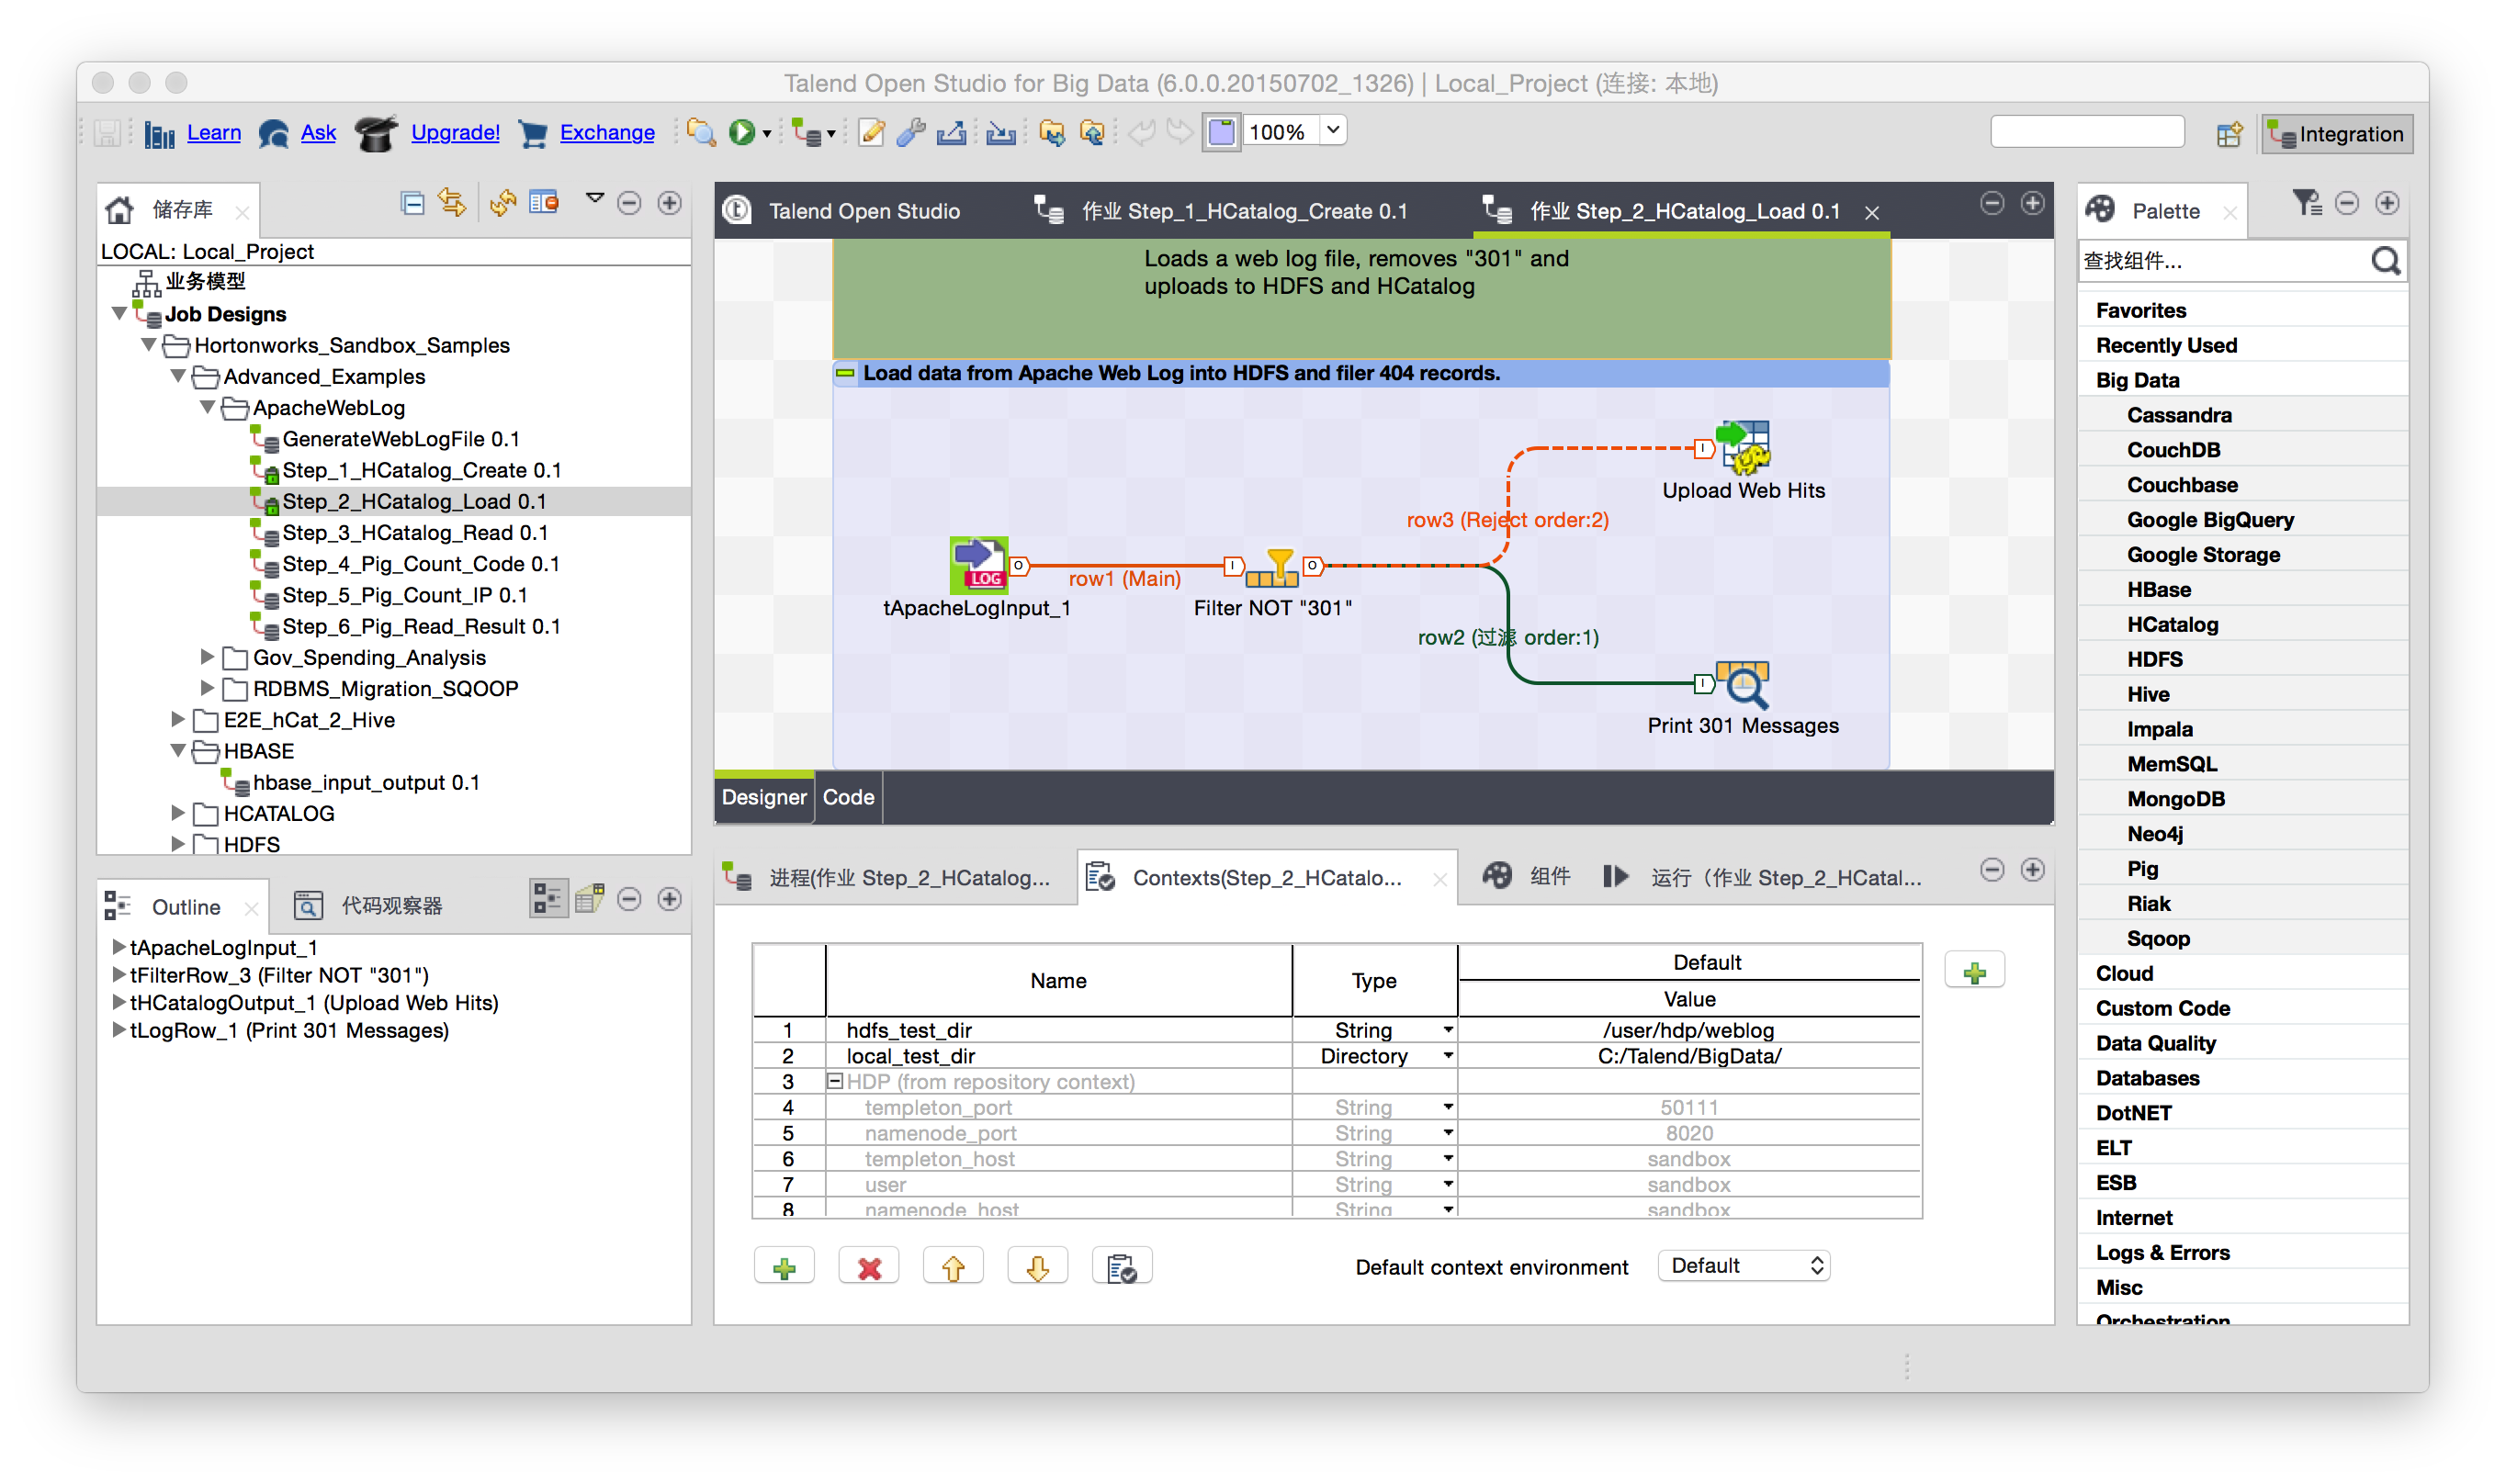Screen dimensions: 2506x1484
Task: Collapse the HDP repository context group
Action: (834, 1081)
